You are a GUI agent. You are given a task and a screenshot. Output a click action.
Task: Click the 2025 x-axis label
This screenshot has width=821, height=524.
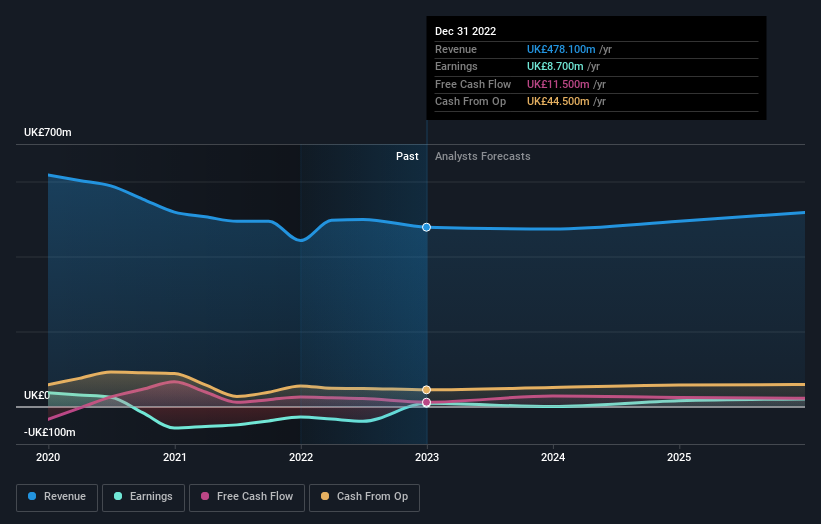coord(679,458)
